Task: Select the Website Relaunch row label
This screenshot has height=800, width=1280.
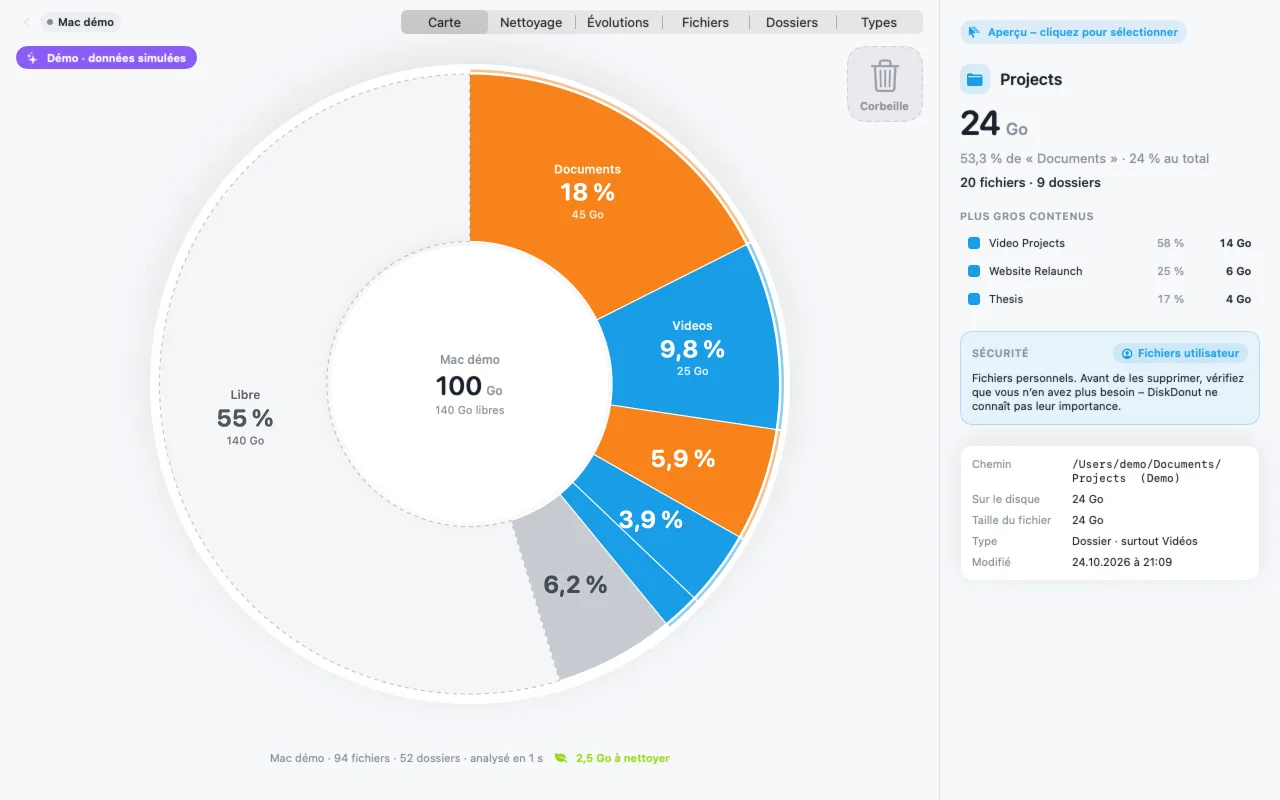Action: pos(1035,271)
